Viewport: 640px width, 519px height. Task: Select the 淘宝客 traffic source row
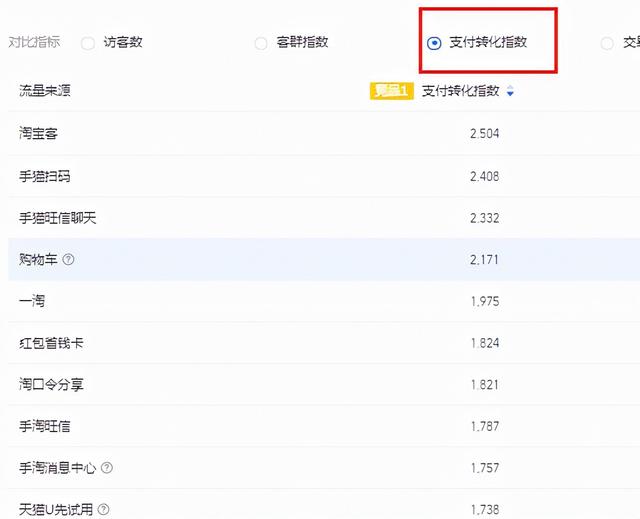tap(38, 134)
